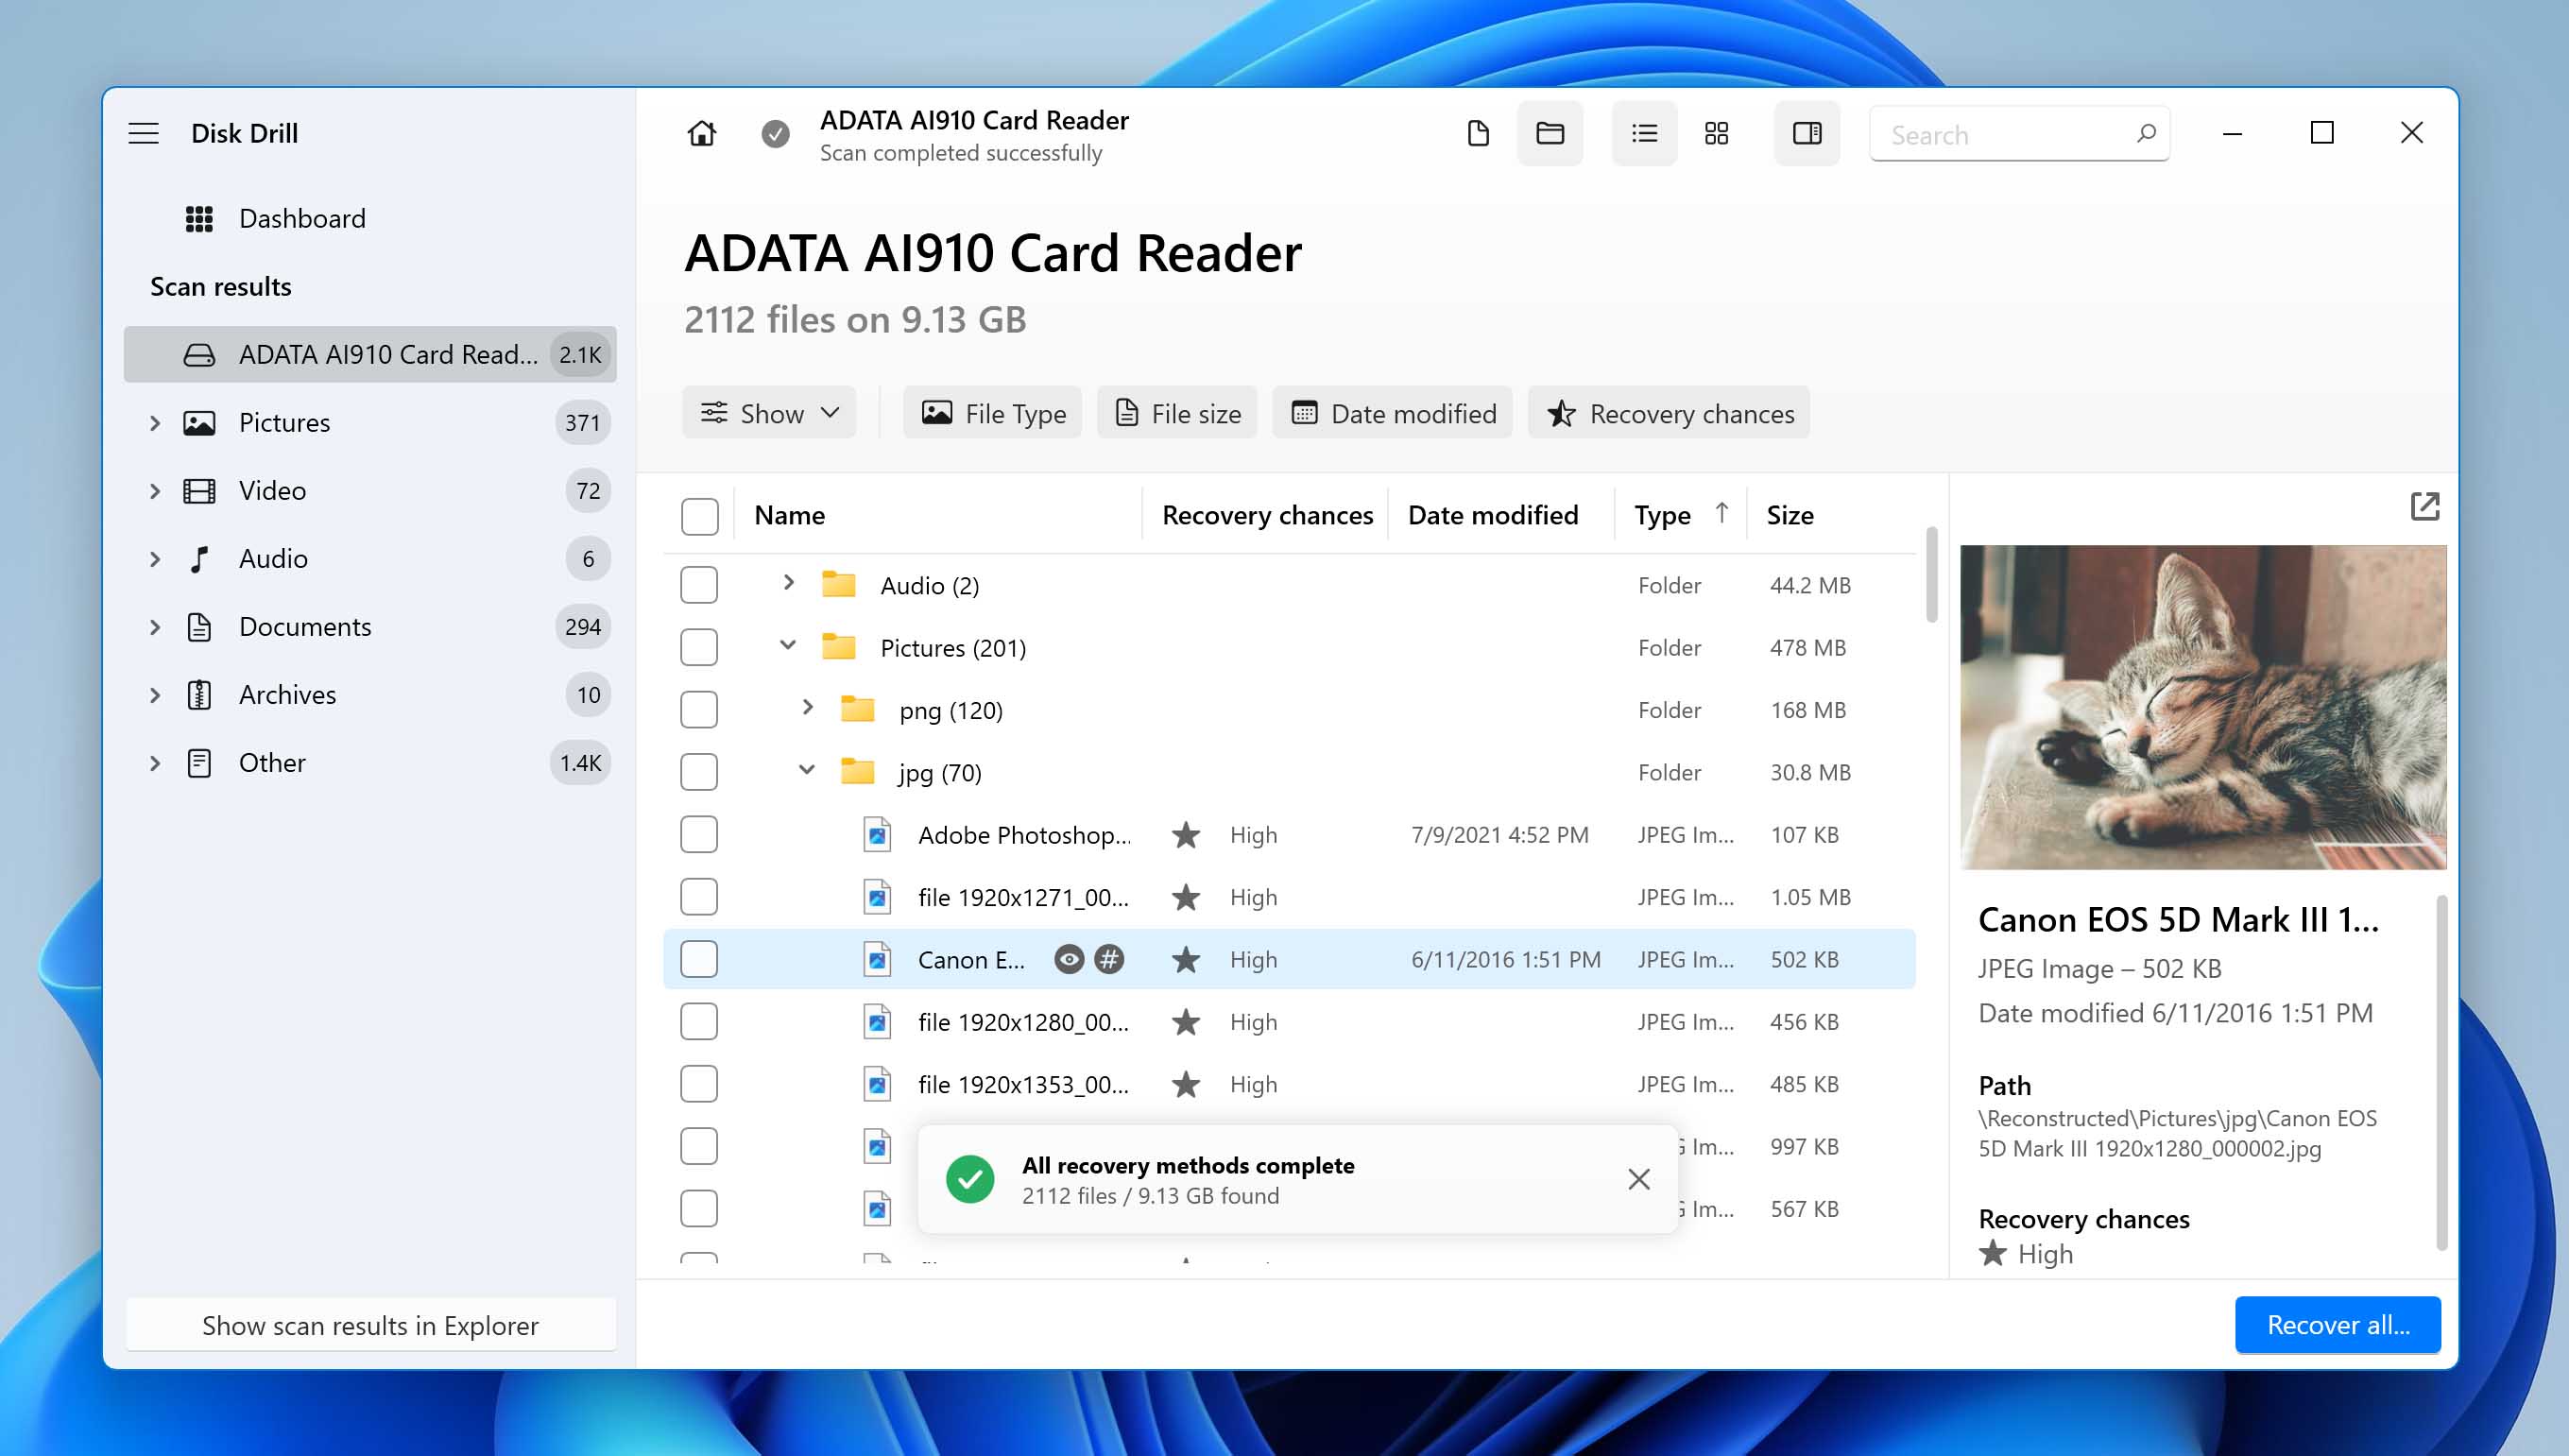The width and height of the screenshot is (2569, 1456).
Task: Click the Search input field
Action: coord(2019,133)
